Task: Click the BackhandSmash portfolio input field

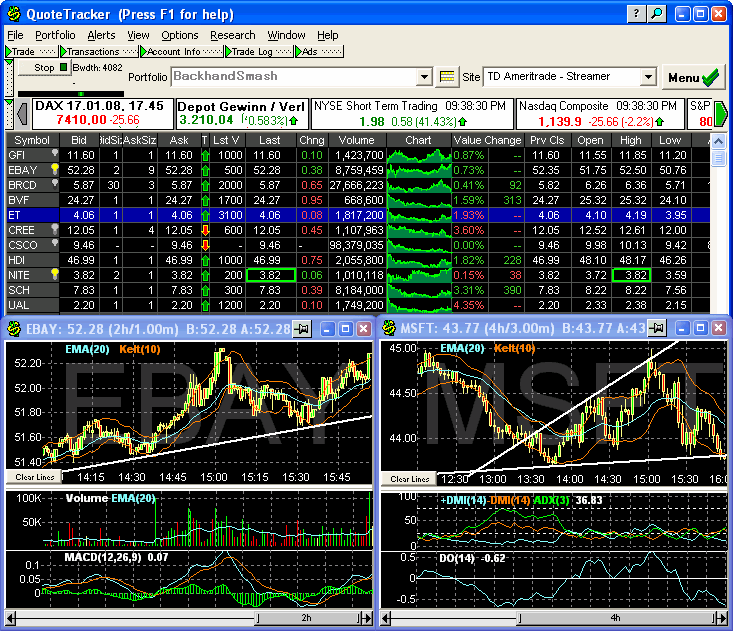Action: [x=295, y=77]
